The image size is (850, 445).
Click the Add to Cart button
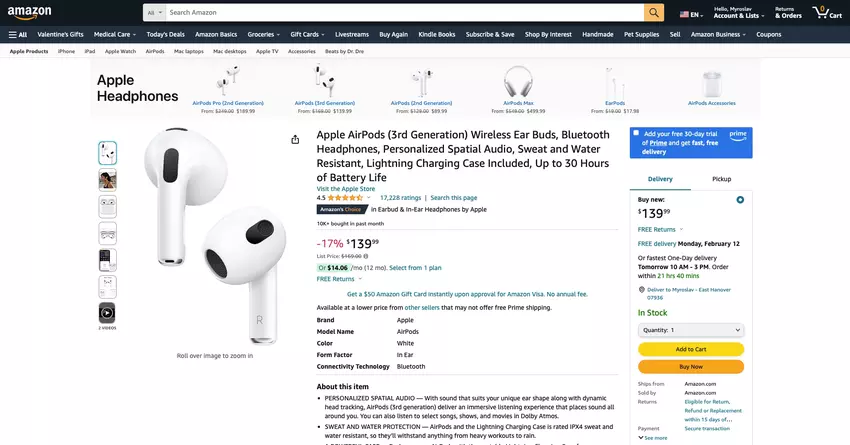(691, 349)
